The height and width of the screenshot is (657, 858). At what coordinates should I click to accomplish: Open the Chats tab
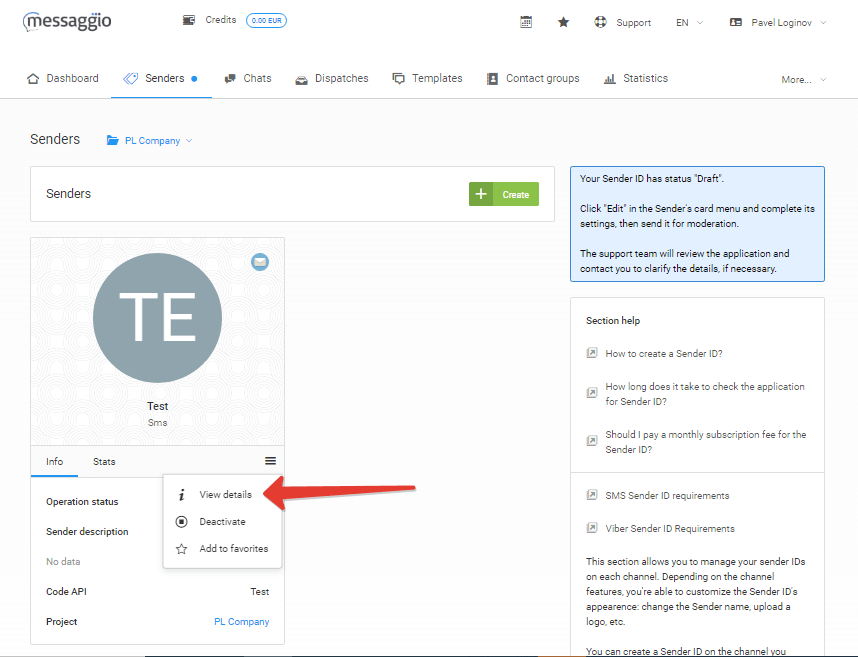coord(248,78)
